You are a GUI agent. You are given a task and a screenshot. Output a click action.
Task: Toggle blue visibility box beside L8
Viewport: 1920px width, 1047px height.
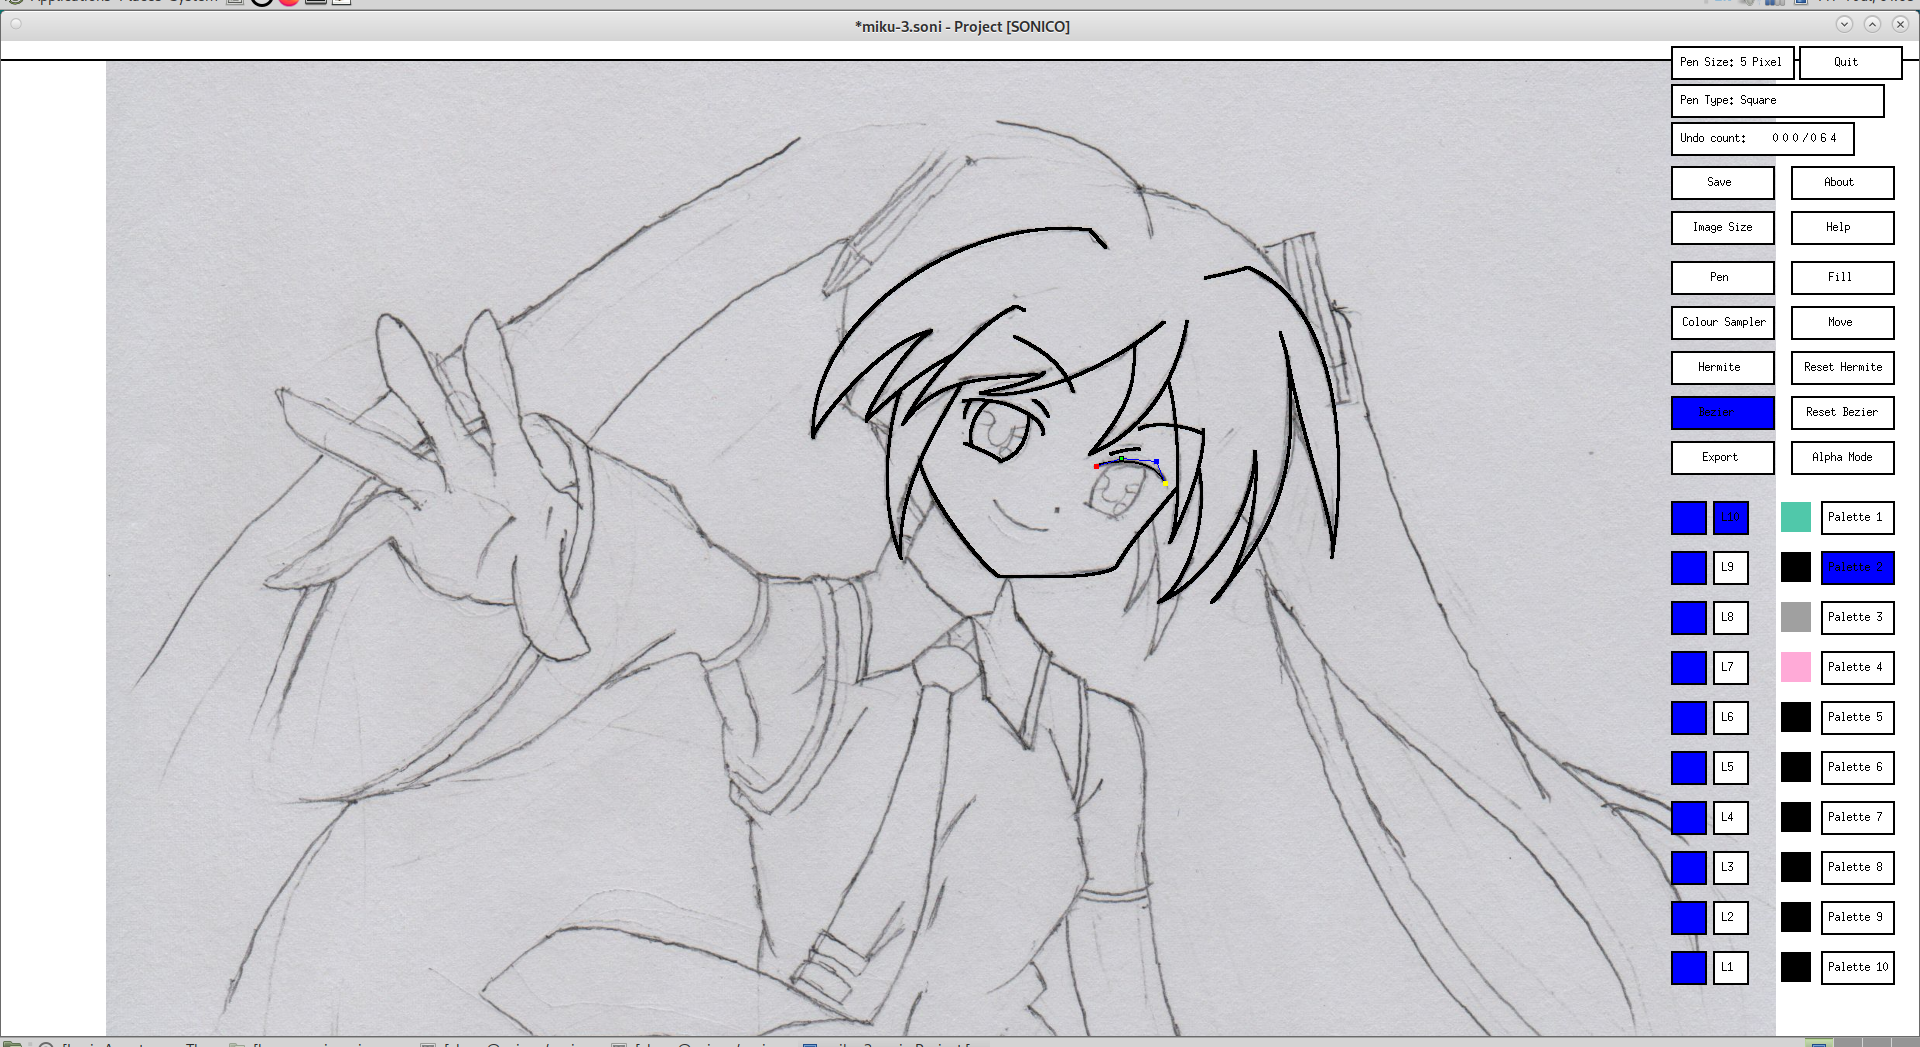point(1689,617)
